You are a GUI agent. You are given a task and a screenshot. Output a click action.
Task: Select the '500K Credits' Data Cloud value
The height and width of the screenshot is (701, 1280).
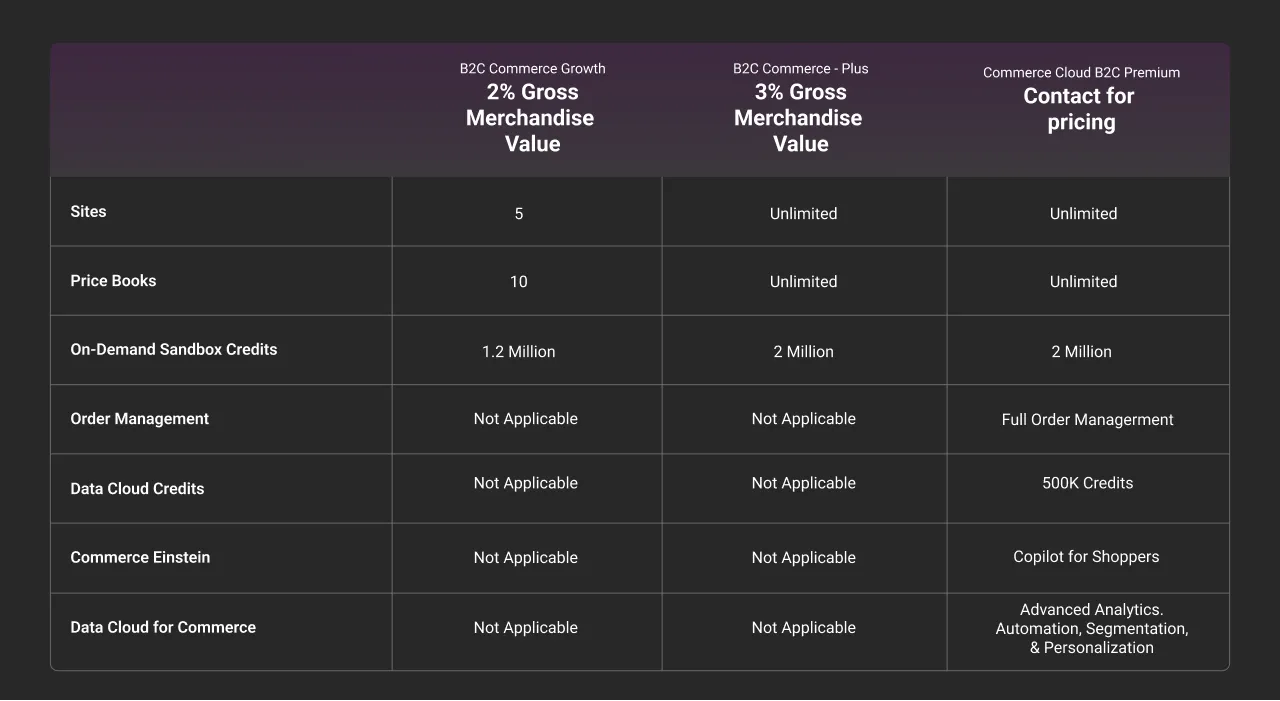point(1087,482)
